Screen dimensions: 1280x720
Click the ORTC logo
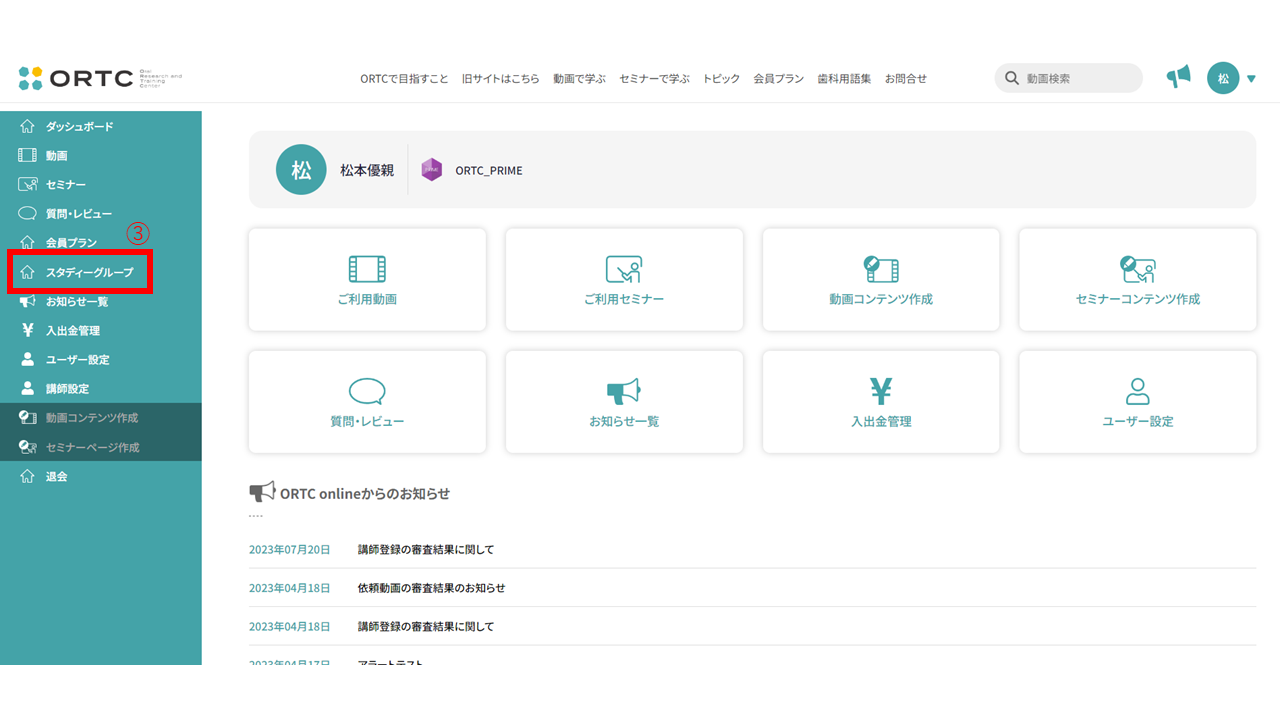101,78
